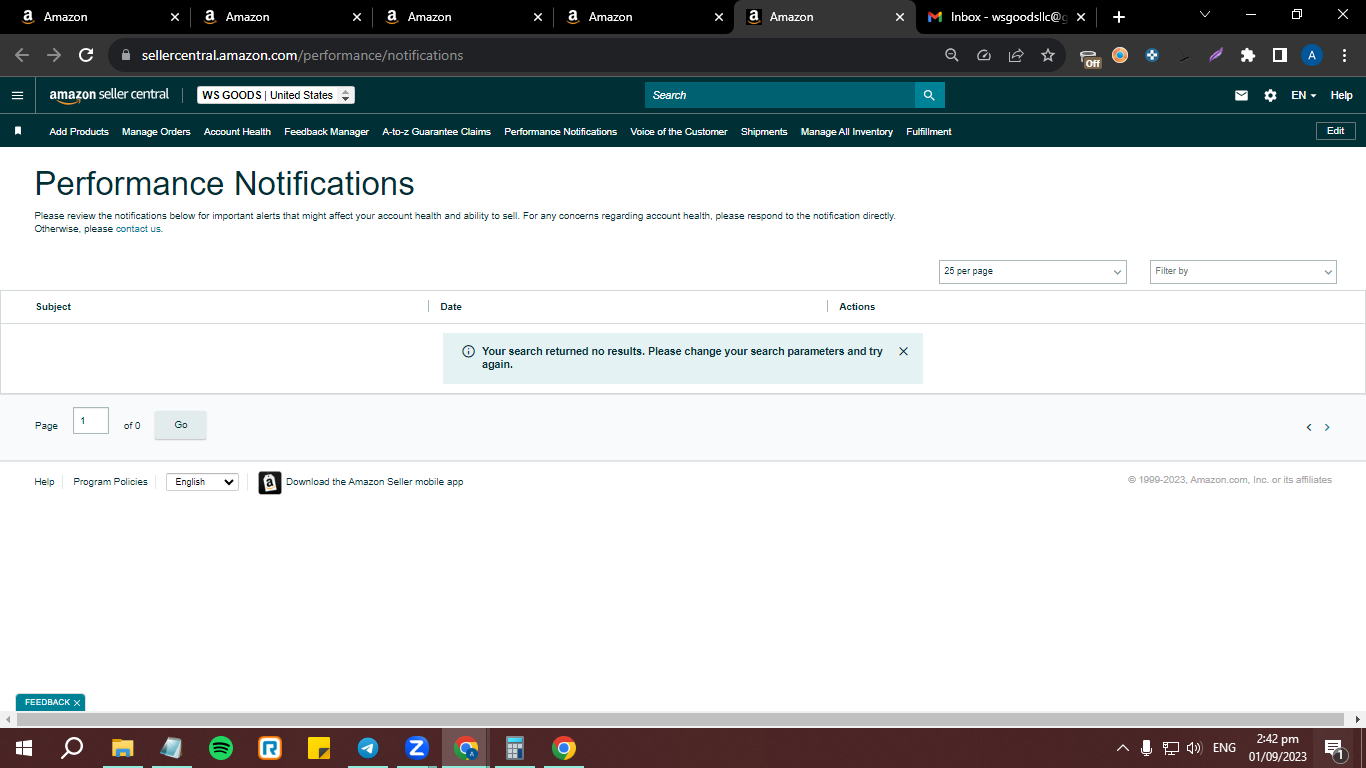
Task: Open the Seller Central settings gear
Action: click(x=1270, y=95)
